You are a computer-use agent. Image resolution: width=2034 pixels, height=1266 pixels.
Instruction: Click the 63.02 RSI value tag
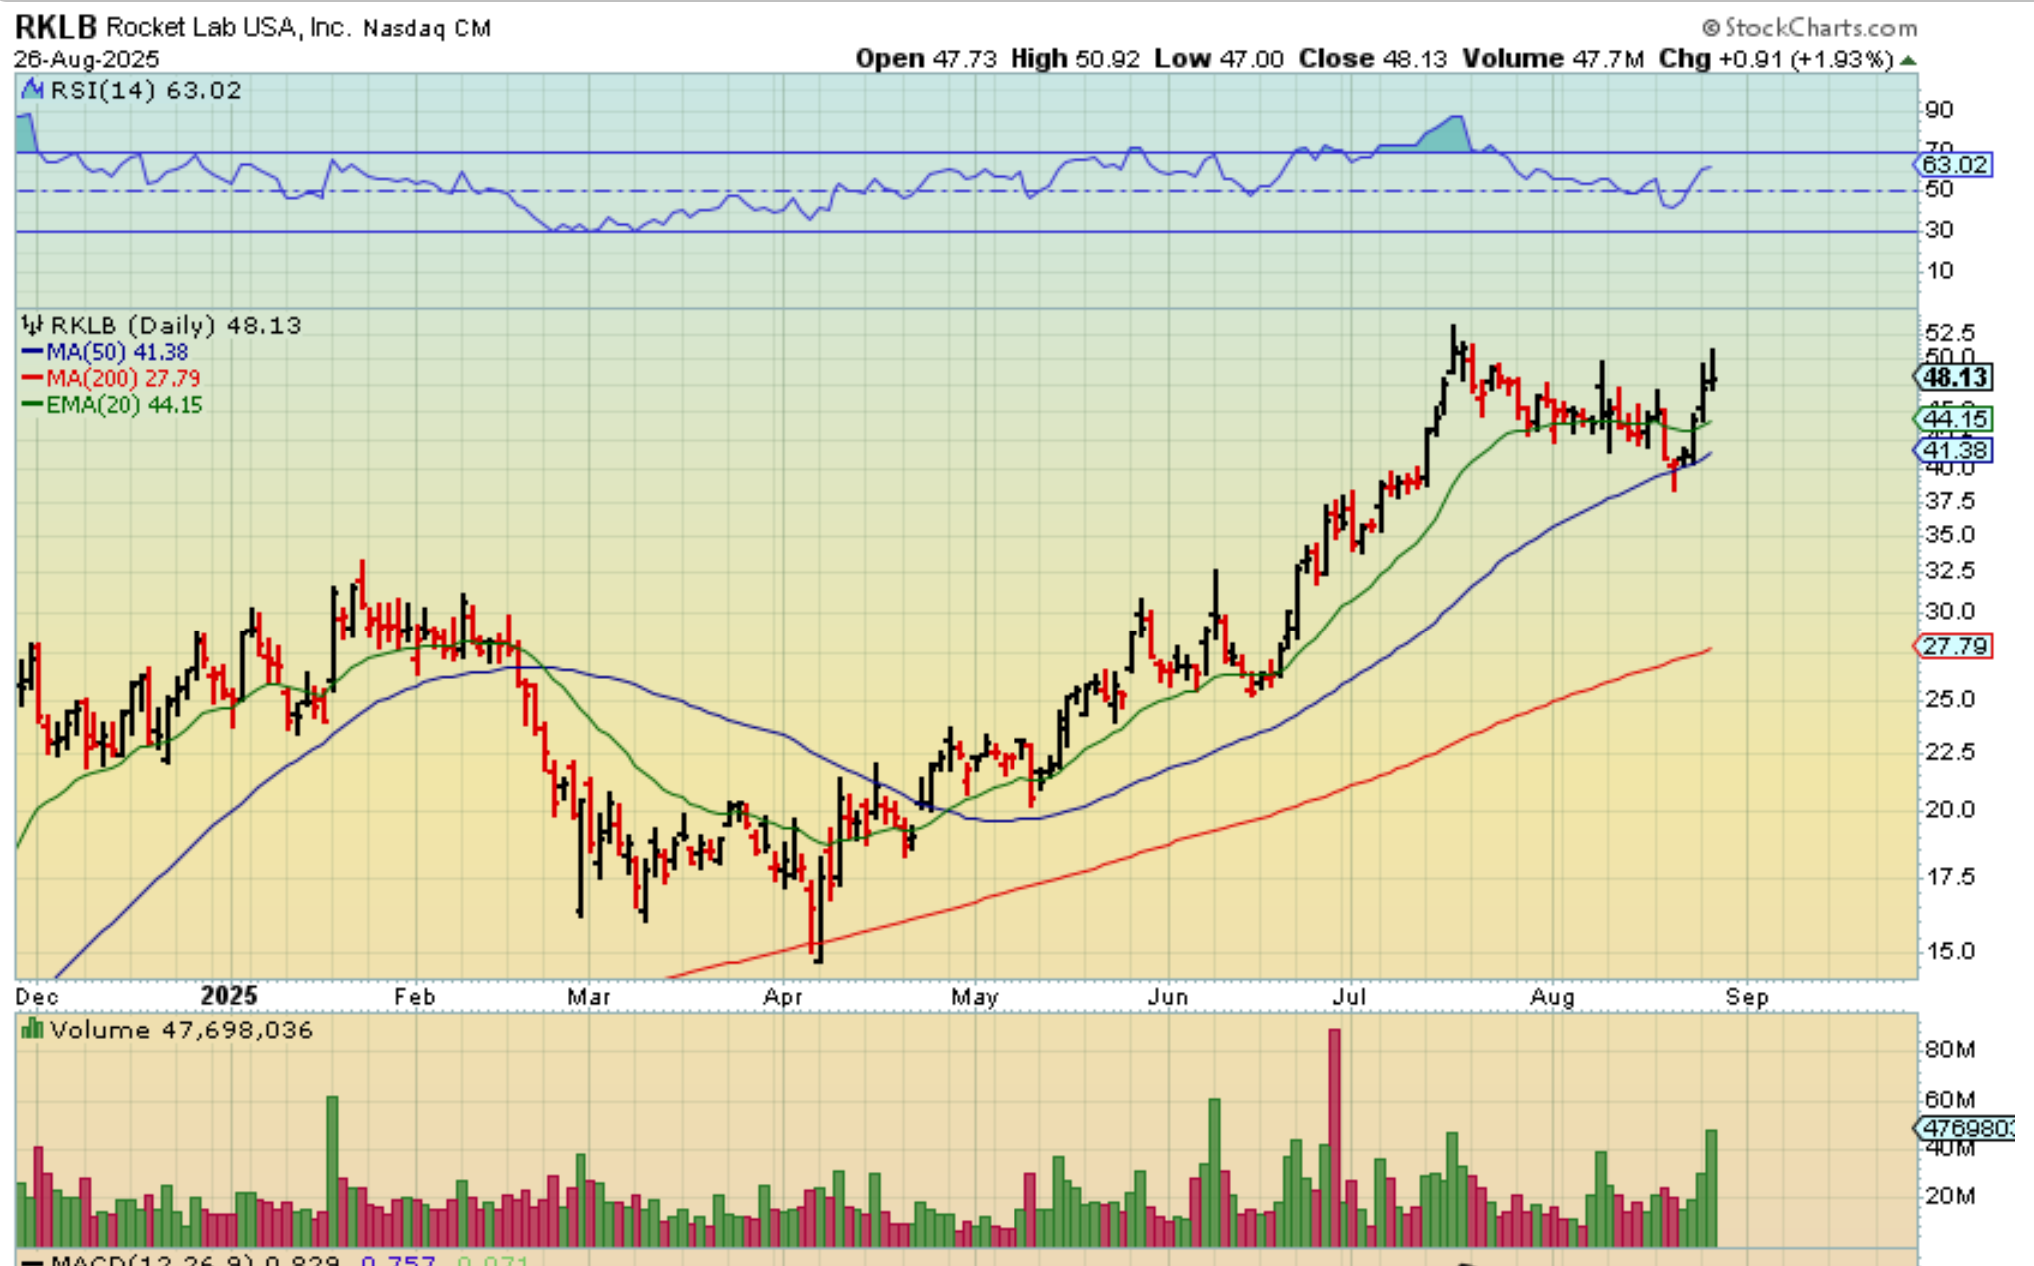pyautogui.click(x=1954, y=164)
